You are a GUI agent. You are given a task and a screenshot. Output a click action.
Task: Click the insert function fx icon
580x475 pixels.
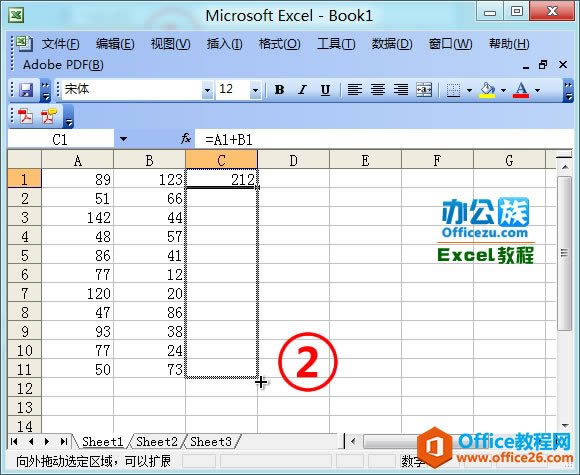[186, 139]
